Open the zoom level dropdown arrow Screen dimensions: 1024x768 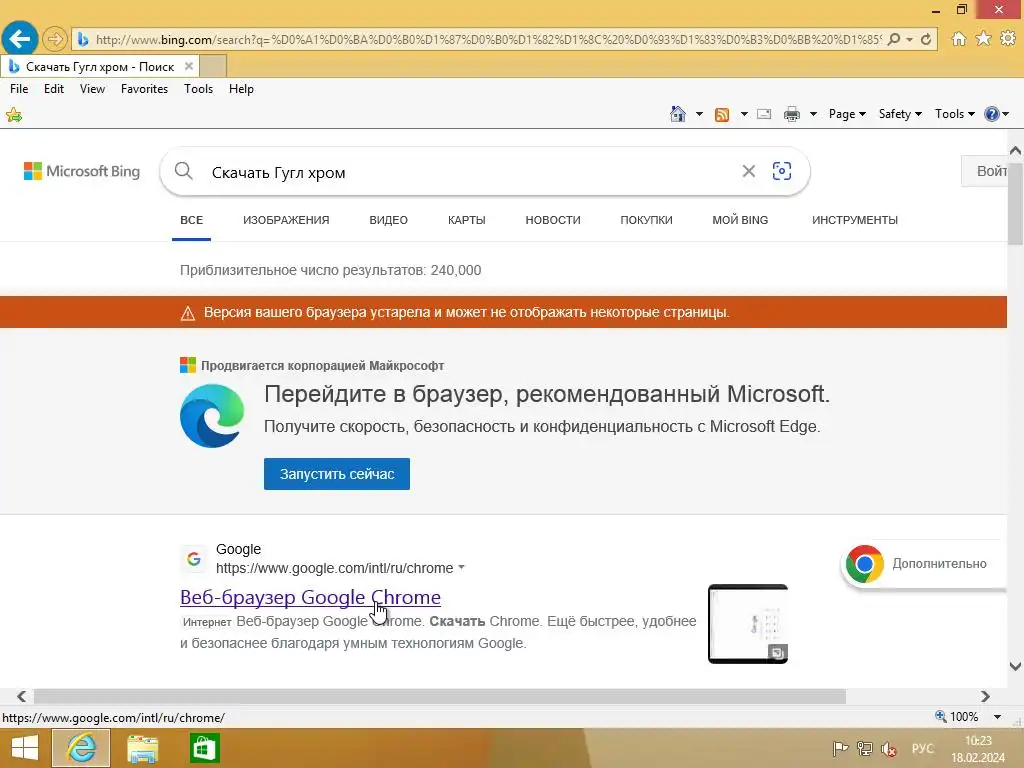point(997,717)
